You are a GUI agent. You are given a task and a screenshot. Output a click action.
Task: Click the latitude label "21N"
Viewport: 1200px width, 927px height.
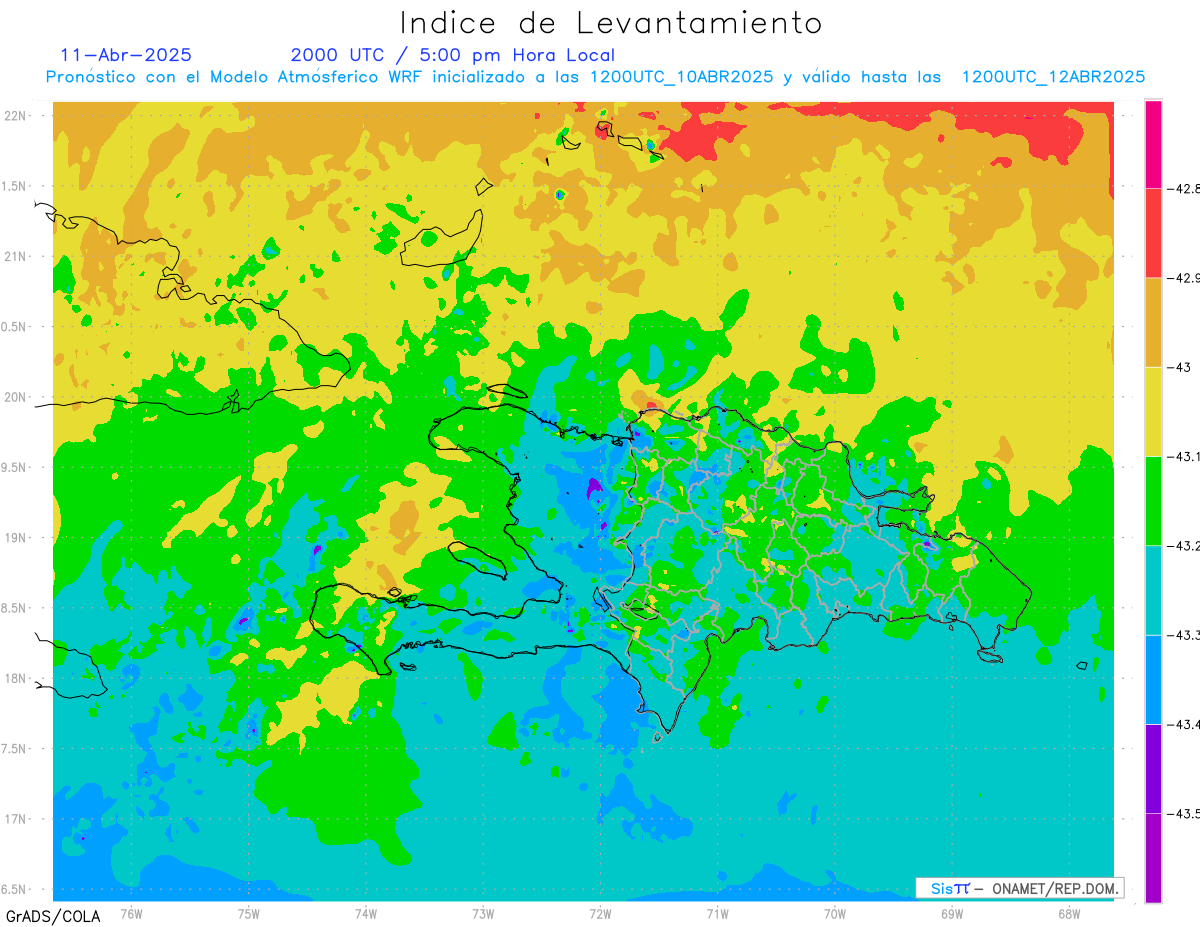17,256
